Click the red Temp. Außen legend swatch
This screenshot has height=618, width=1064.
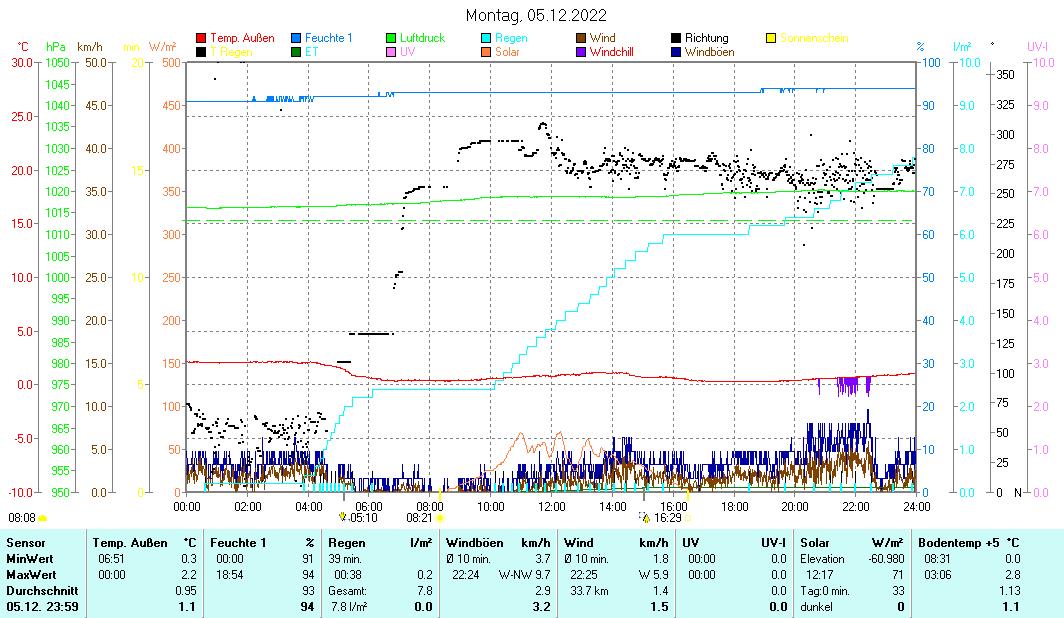[x=201, y=38]
